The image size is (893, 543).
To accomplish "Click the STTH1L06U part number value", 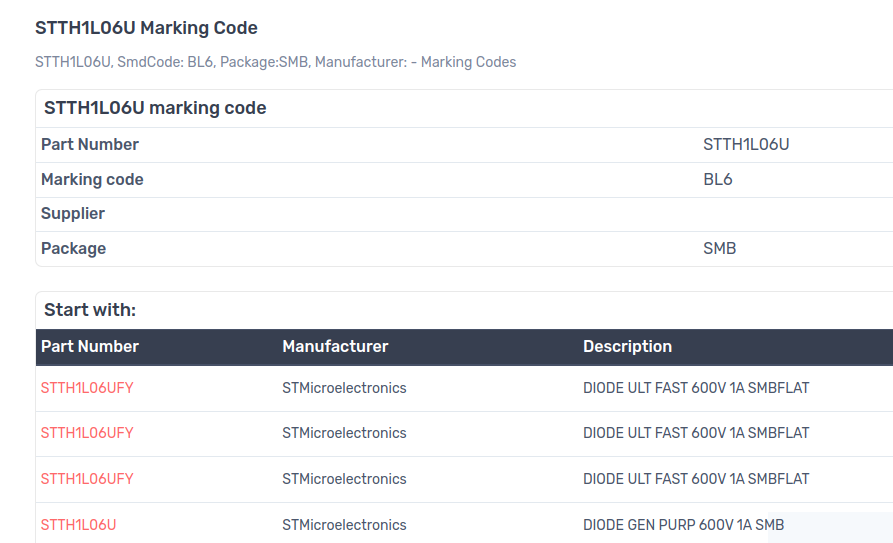I will (x=746, y=145).
